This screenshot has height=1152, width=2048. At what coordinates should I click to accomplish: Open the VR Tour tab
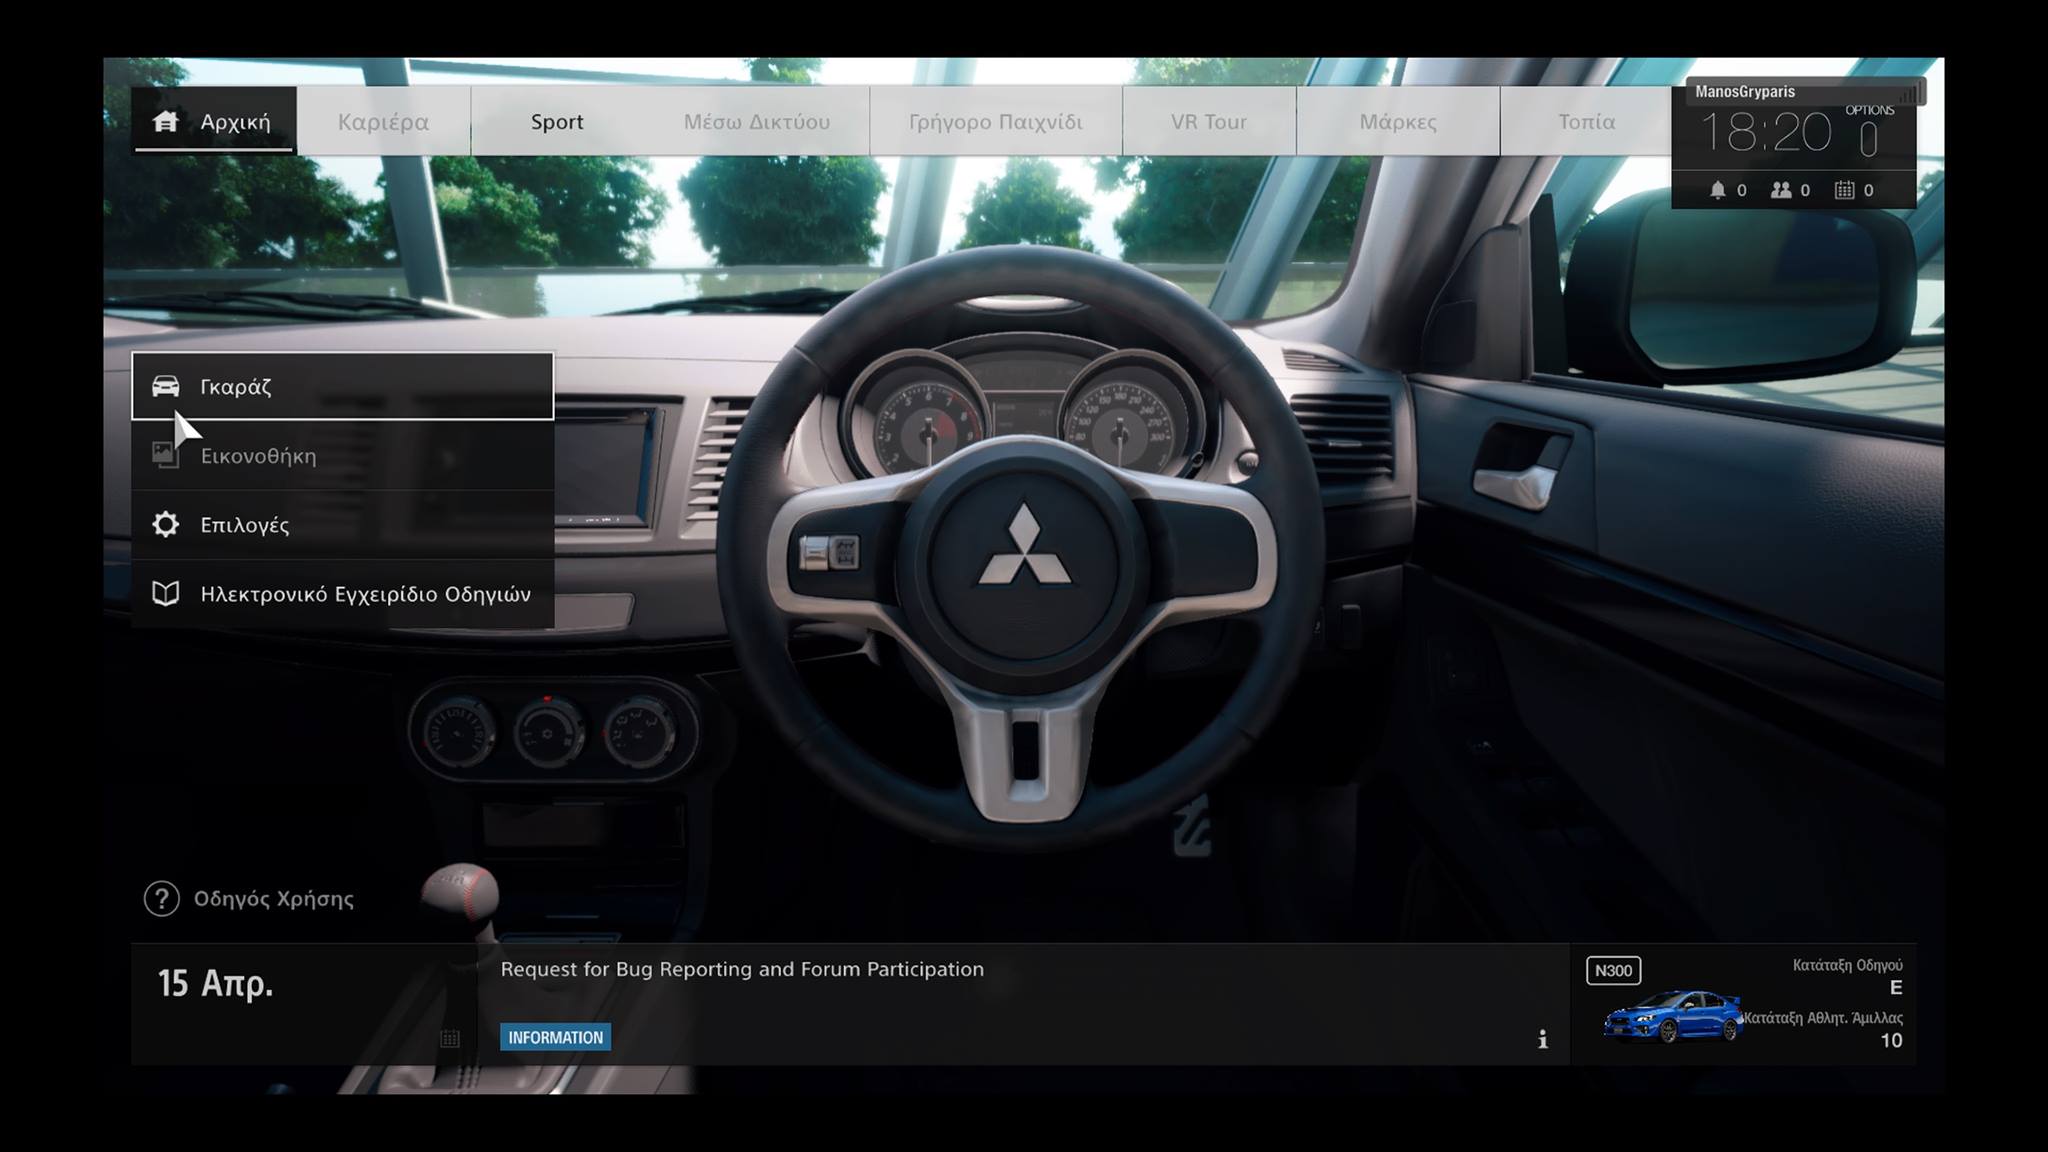(x=1209, y=121)
